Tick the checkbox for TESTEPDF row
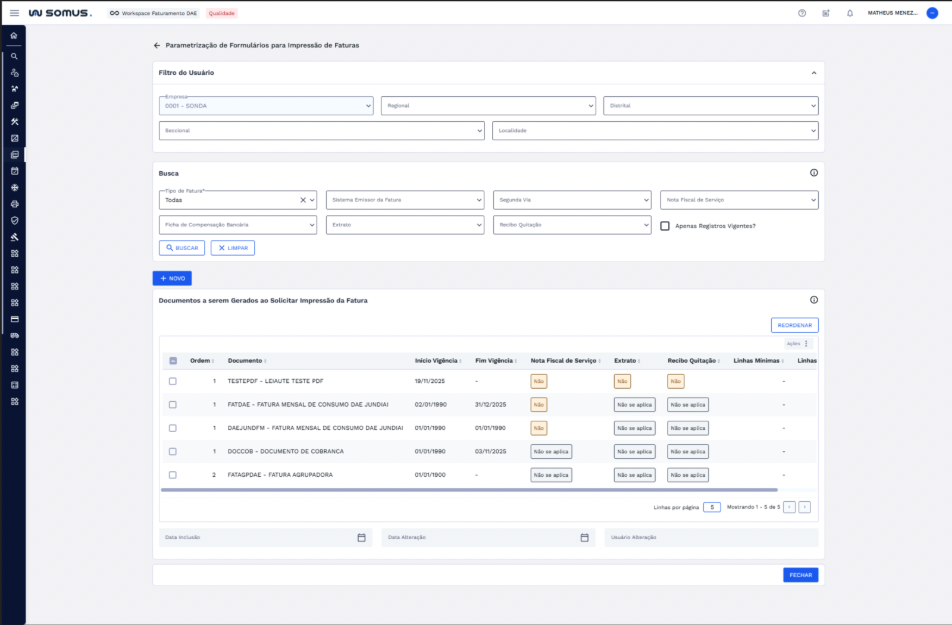Viewport: 952px width, 625px height. click(173, 381)
